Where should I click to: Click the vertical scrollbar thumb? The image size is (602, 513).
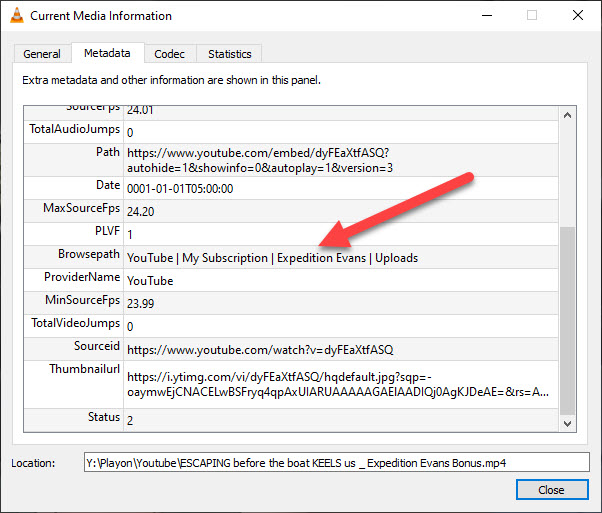pos(568,320)
